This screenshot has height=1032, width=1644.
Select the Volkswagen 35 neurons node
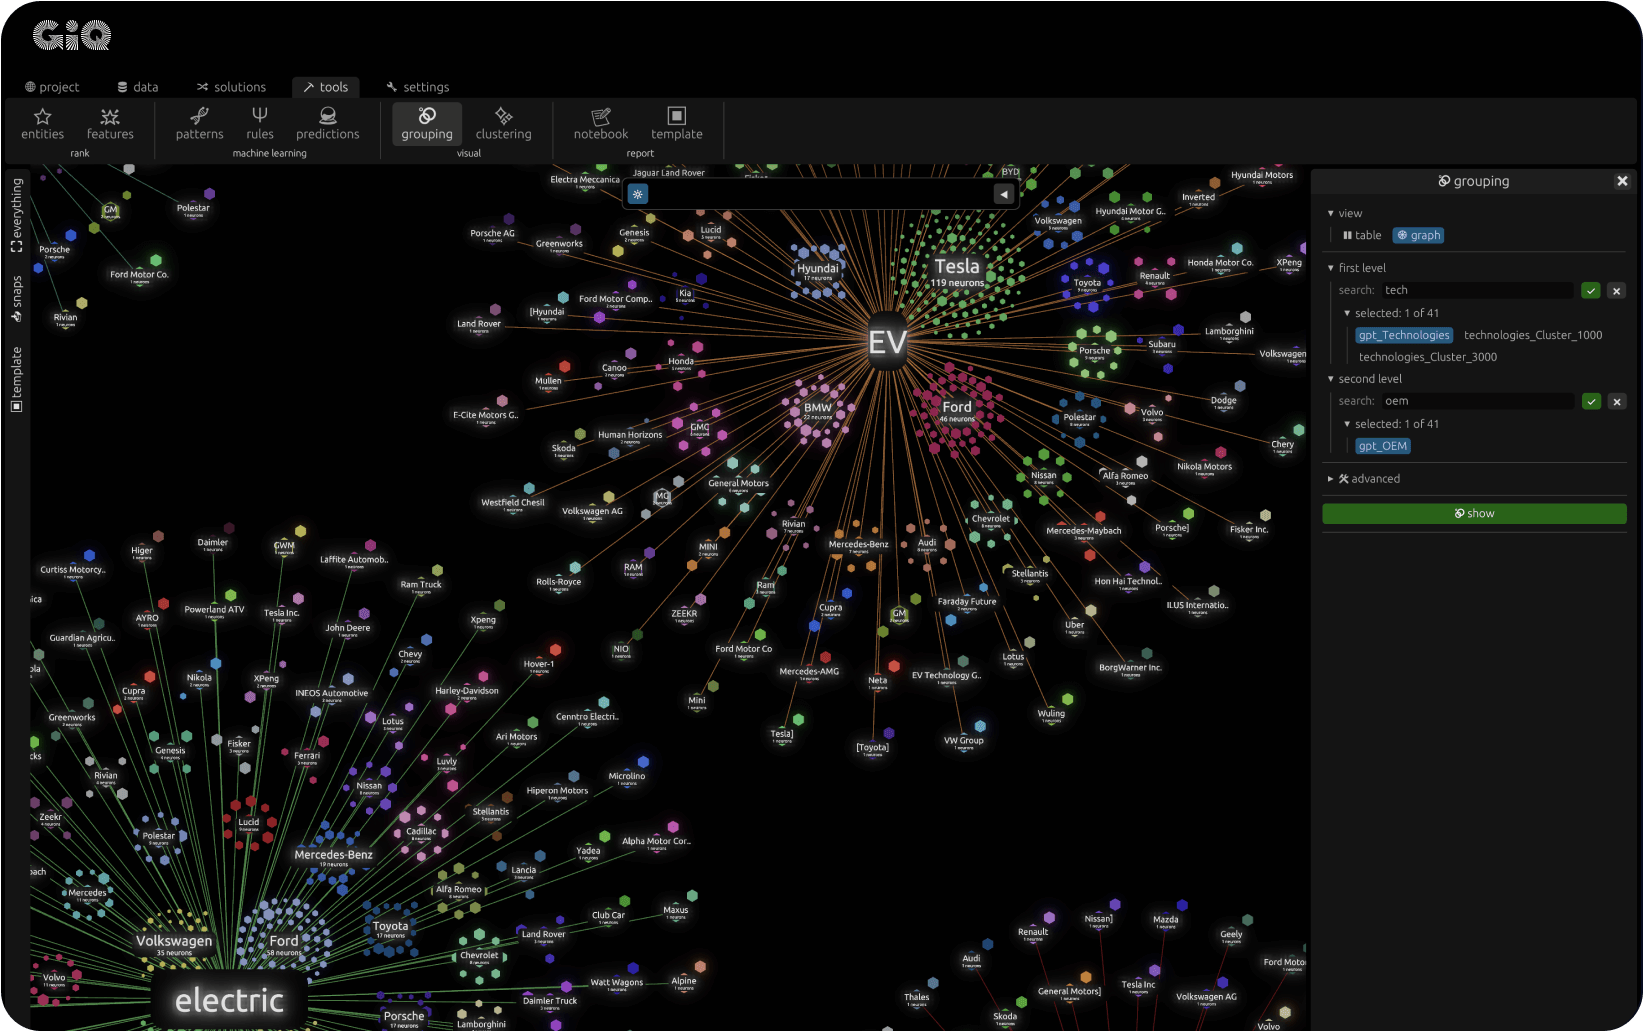click(174, 943)
